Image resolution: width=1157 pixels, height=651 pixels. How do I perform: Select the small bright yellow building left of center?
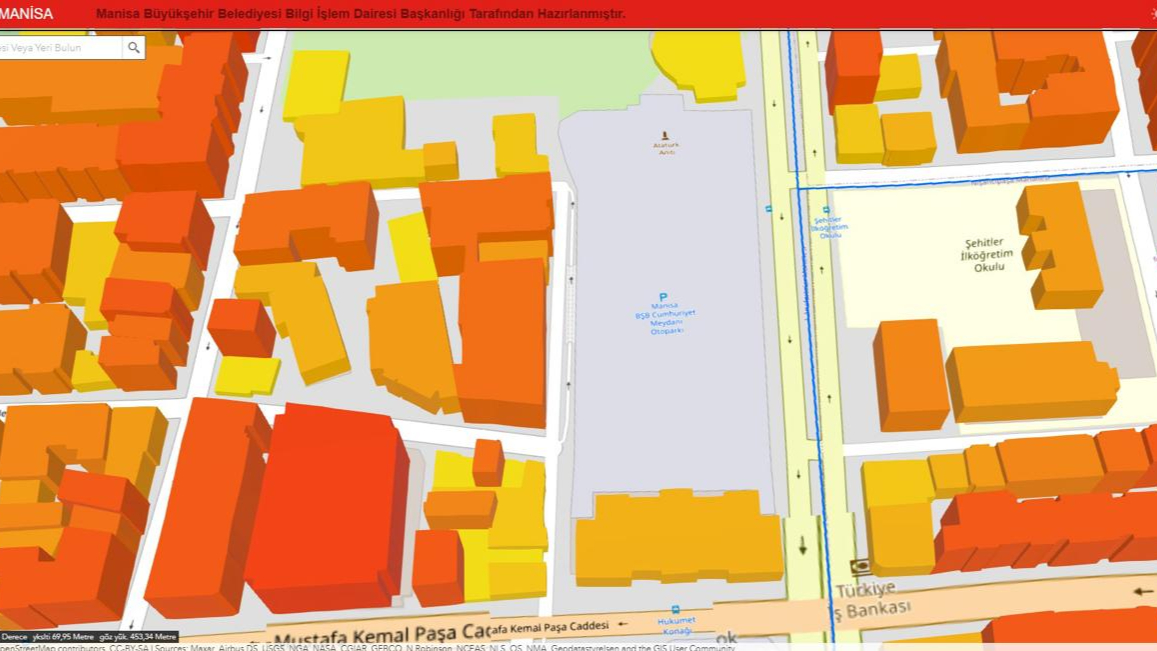pyautogui.click(x=246, y=375)
